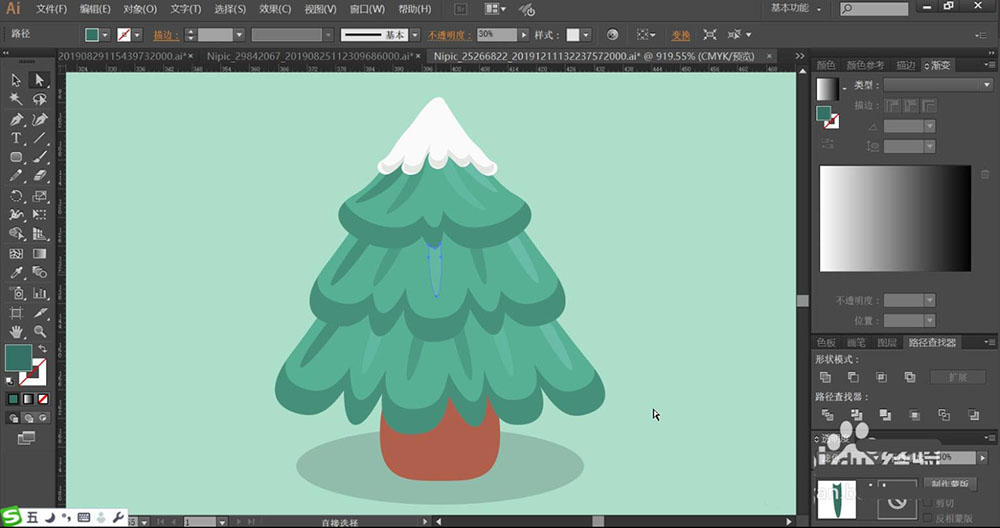1000x528 pixels.
Task: Select the Direct Selection tool
Action: [40, 80]
